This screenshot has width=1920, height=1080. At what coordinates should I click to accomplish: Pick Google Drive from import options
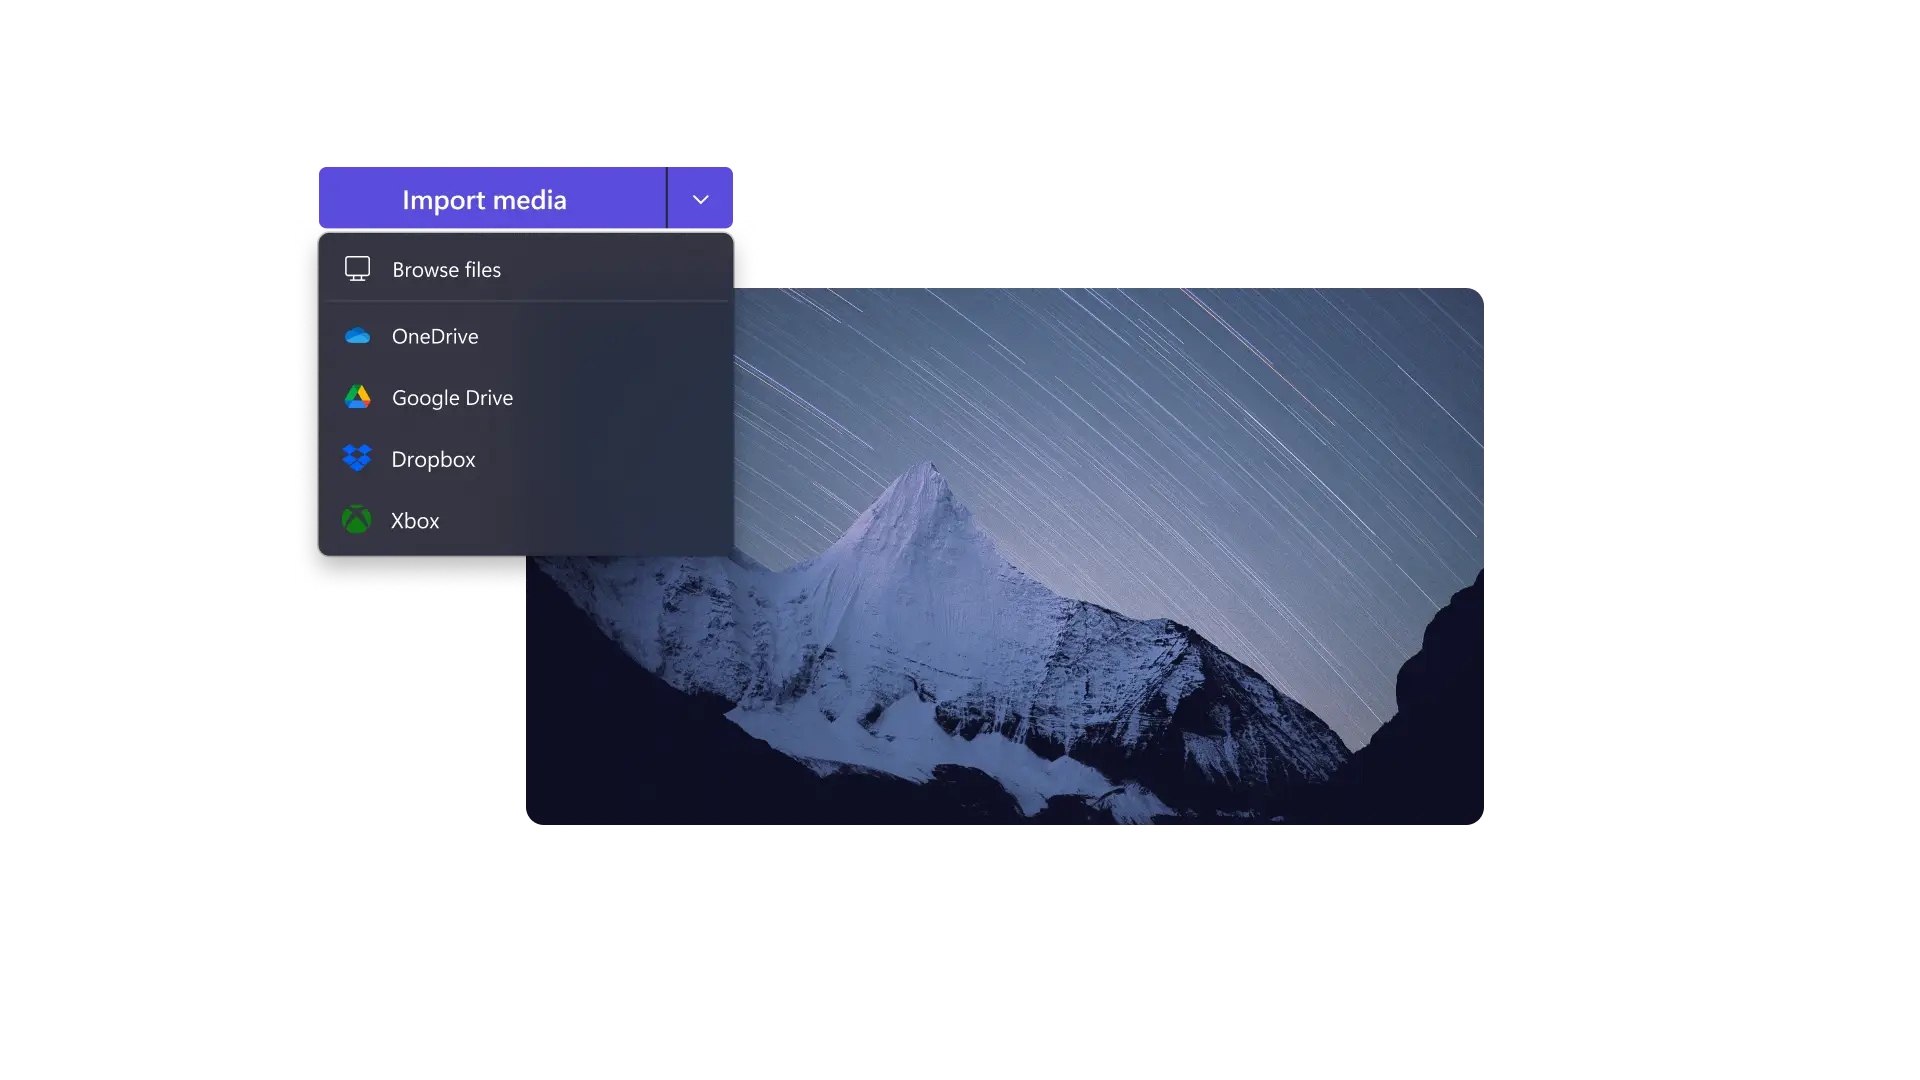tap(451, 397)
